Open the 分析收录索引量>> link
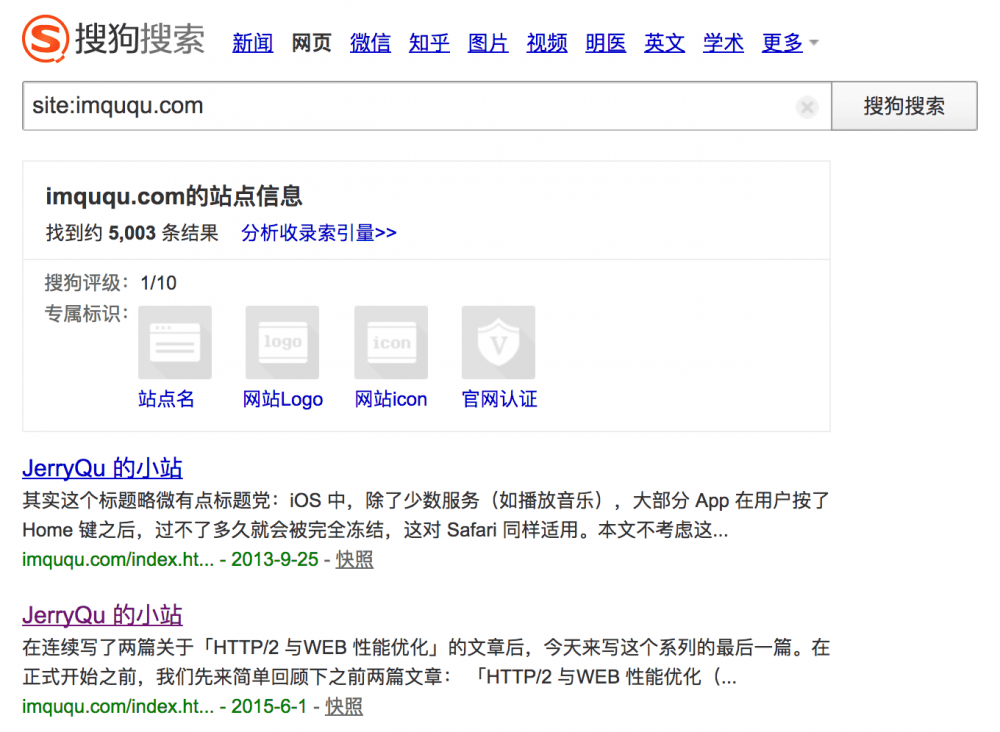 pyautogui.click(x=319, y=233)
